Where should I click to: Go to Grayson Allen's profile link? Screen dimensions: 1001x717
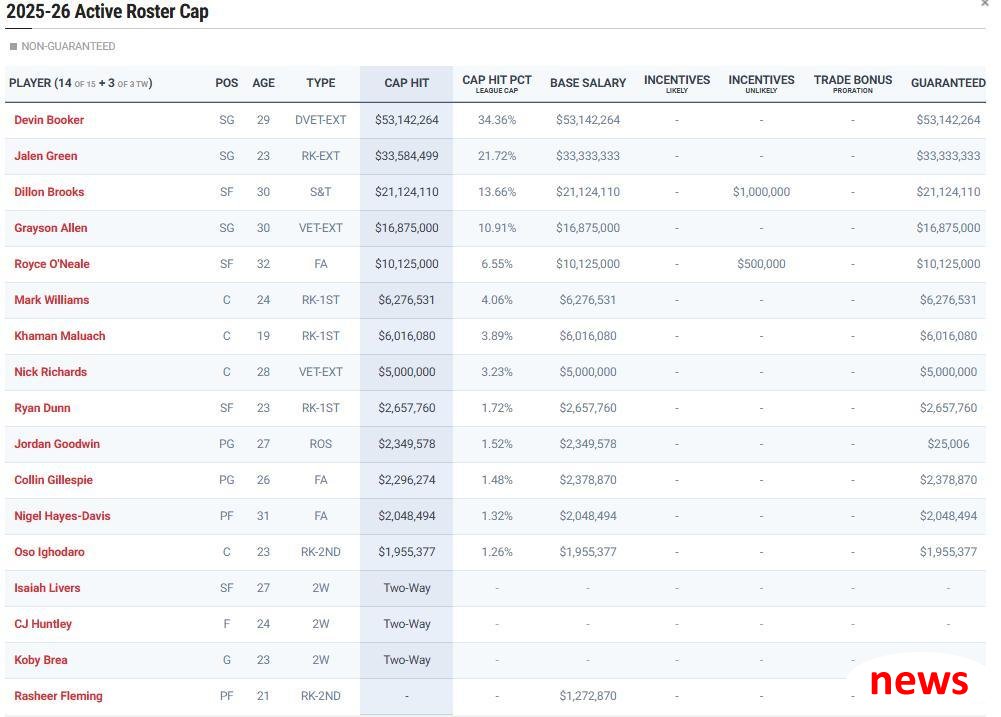51,228
